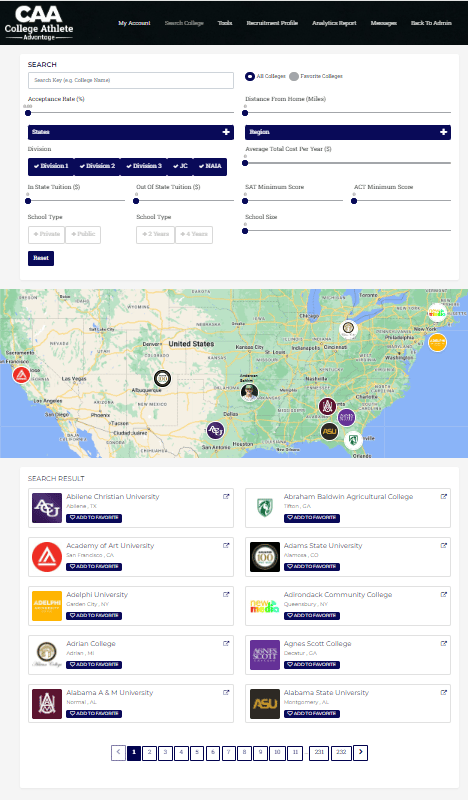This screenshot has height=800, width=468.
Task: Open external link for Abilene Christian University
Action: pyautogui.click(x=226, y=496)
